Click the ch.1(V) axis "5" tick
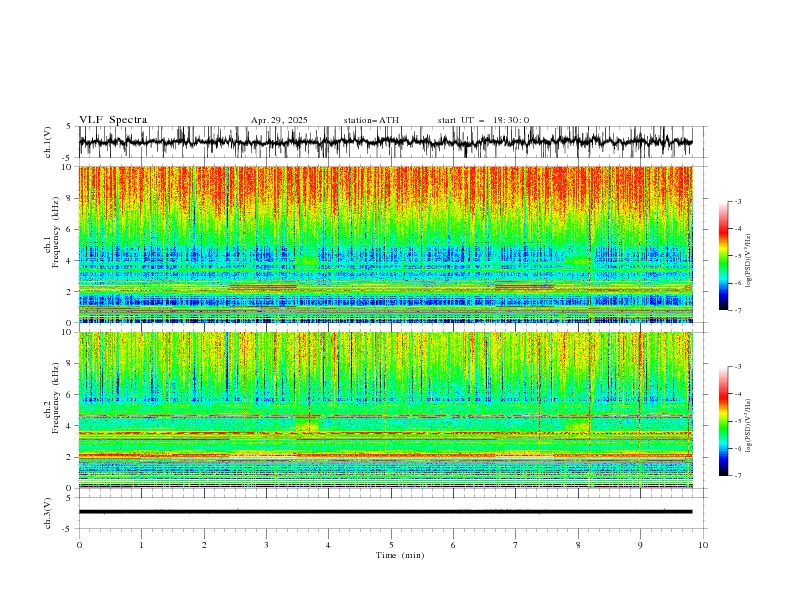Viewport: 792px width, 612px height. point(69,126)
